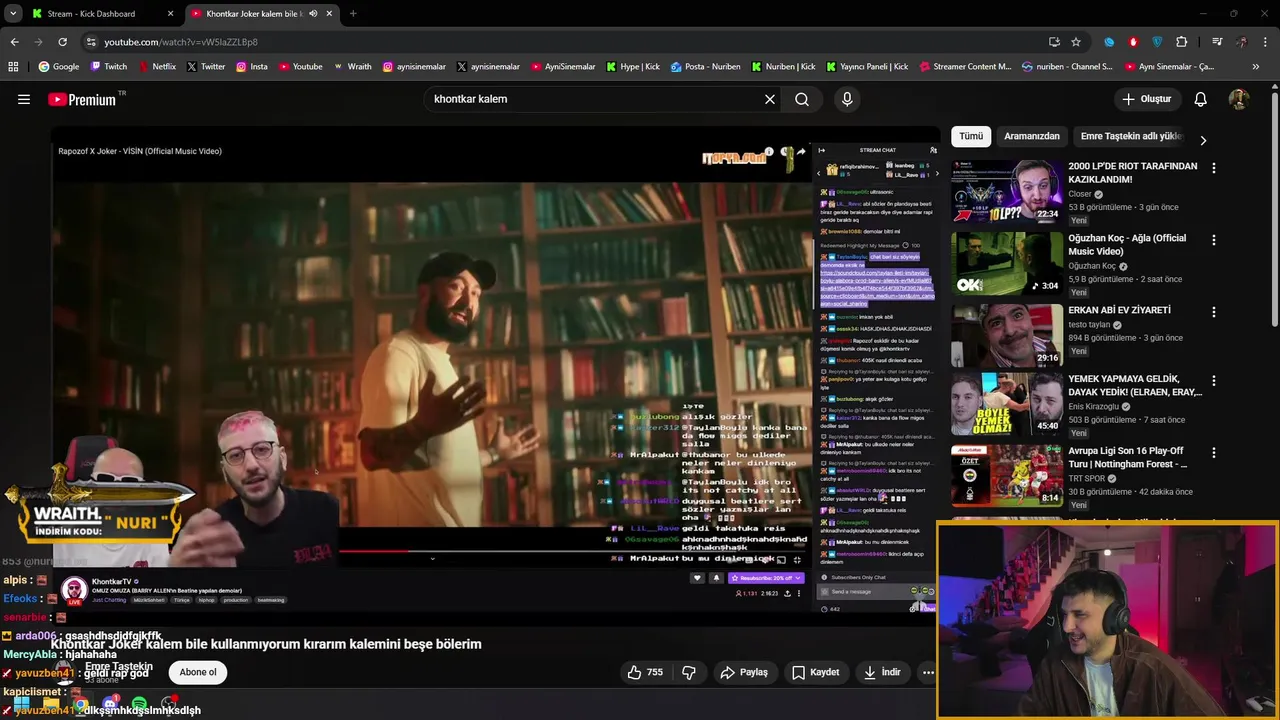Download video with İndir button
Image resolution: width=1280 pixels, height=720 pixels.
pos(881,672)
